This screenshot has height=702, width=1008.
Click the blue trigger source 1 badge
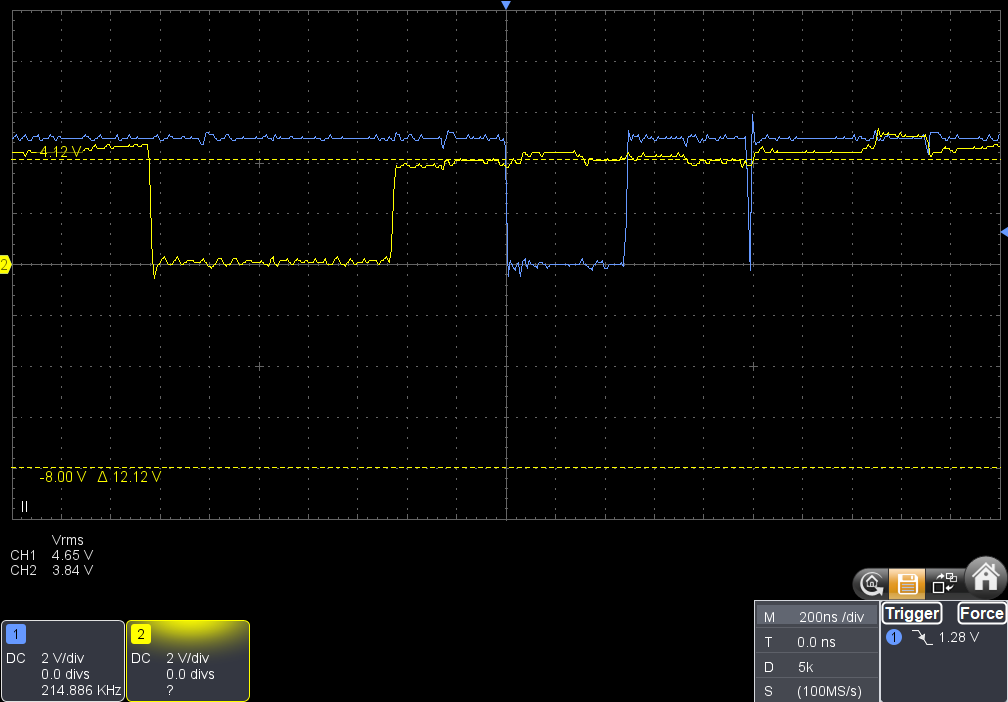pyautogui.click(x=895, y=637)
